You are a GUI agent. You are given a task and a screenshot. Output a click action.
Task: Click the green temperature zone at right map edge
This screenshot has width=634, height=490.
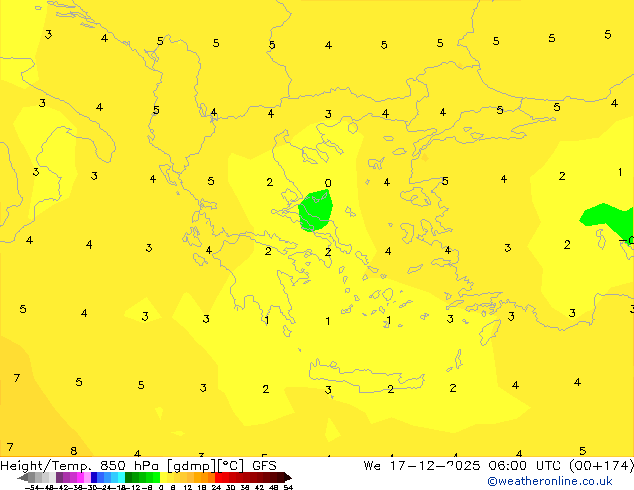point(611,220)
